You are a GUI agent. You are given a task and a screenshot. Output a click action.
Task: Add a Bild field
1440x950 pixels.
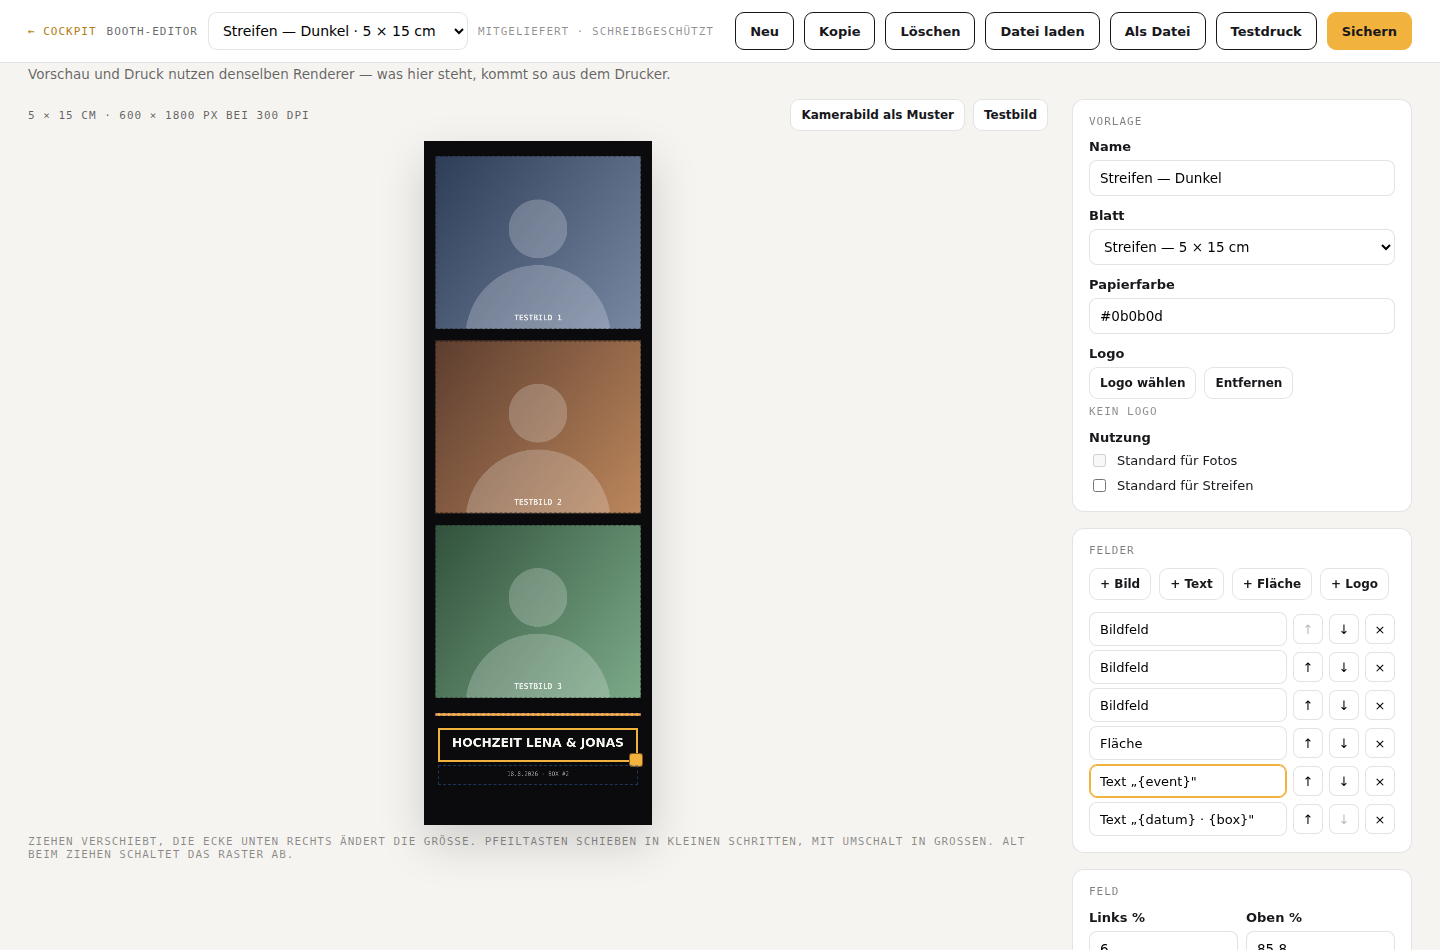coord(1120,584)
